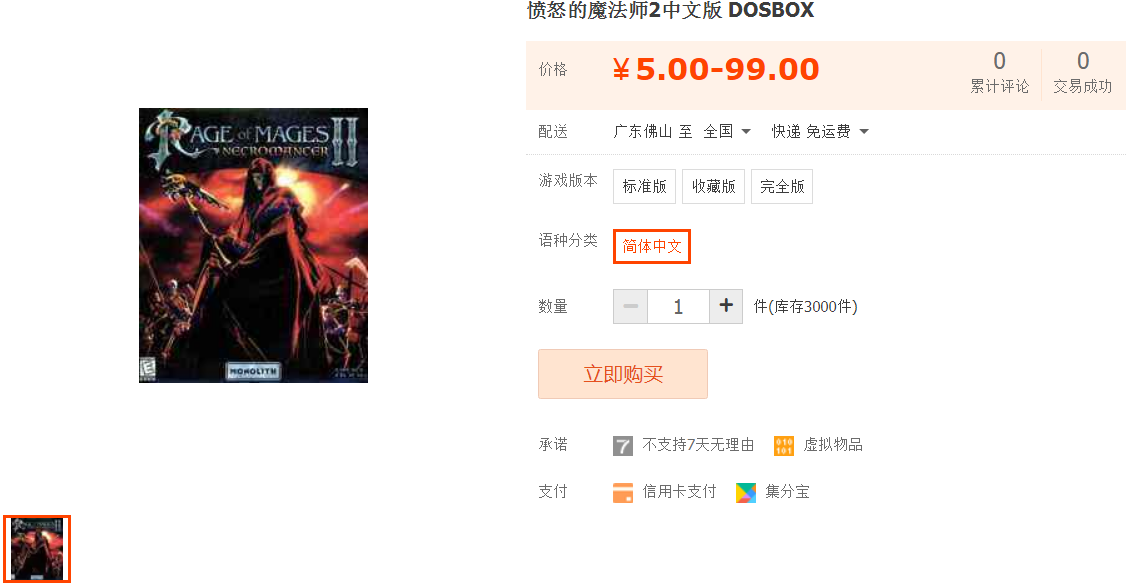Click the 7-day no-return policy icon

pyautogui.click(x=622, y=445)
